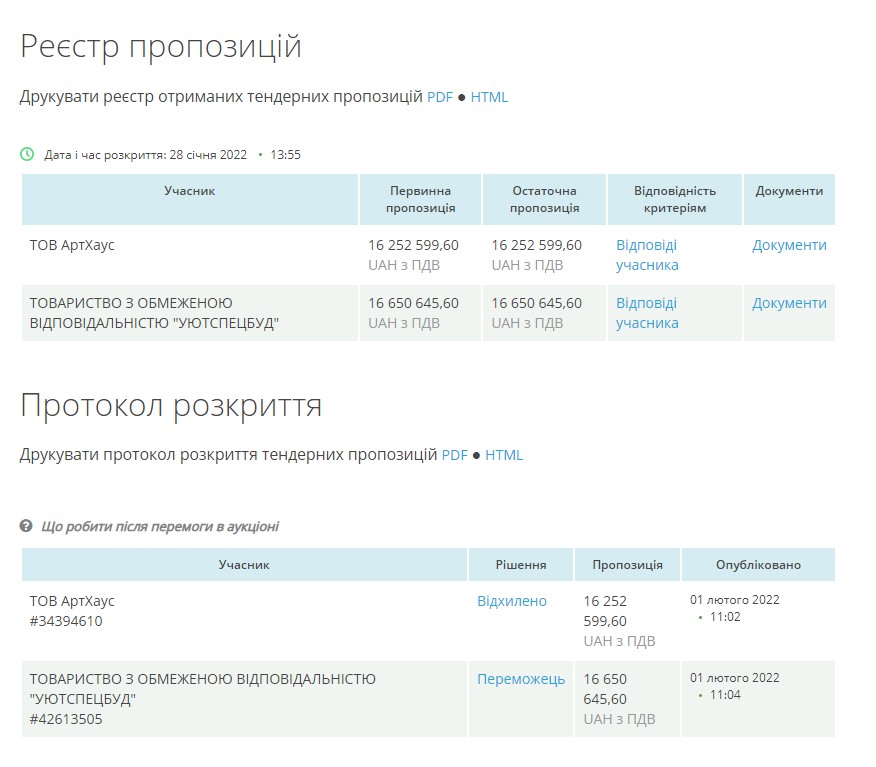
Task: Click protocol proposal amount 16 252 599,60
Action: tap(605, 611)
